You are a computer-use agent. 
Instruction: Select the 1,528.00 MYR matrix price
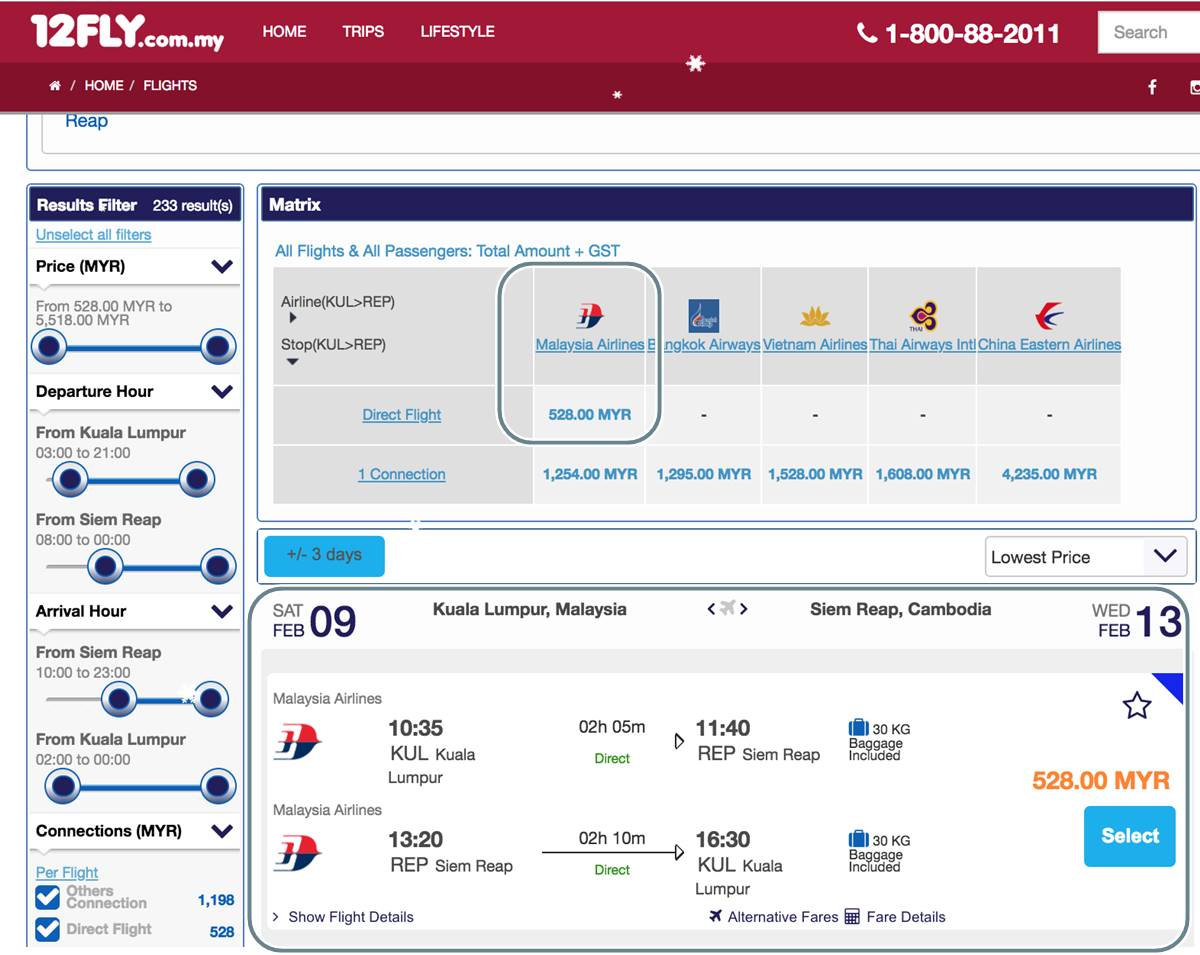(x=815, y=475)
